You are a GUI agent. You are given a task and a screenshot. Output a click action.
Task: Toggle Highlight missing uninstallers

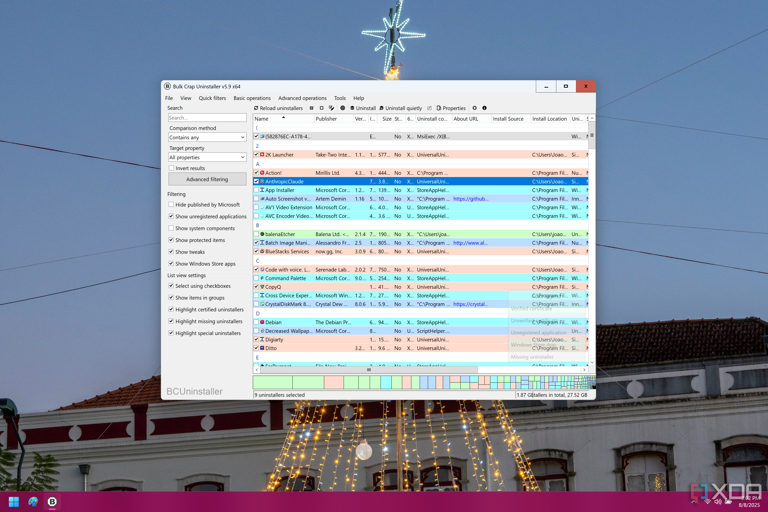click(x=171, y=321)
